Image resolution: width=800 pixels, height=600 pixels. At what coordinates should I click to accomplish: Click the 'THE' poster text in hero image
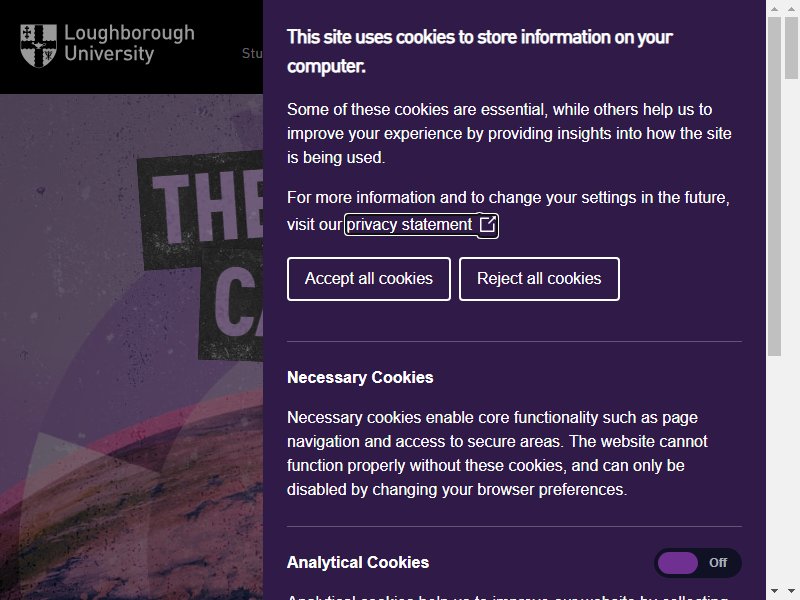(x=208, y=207)
